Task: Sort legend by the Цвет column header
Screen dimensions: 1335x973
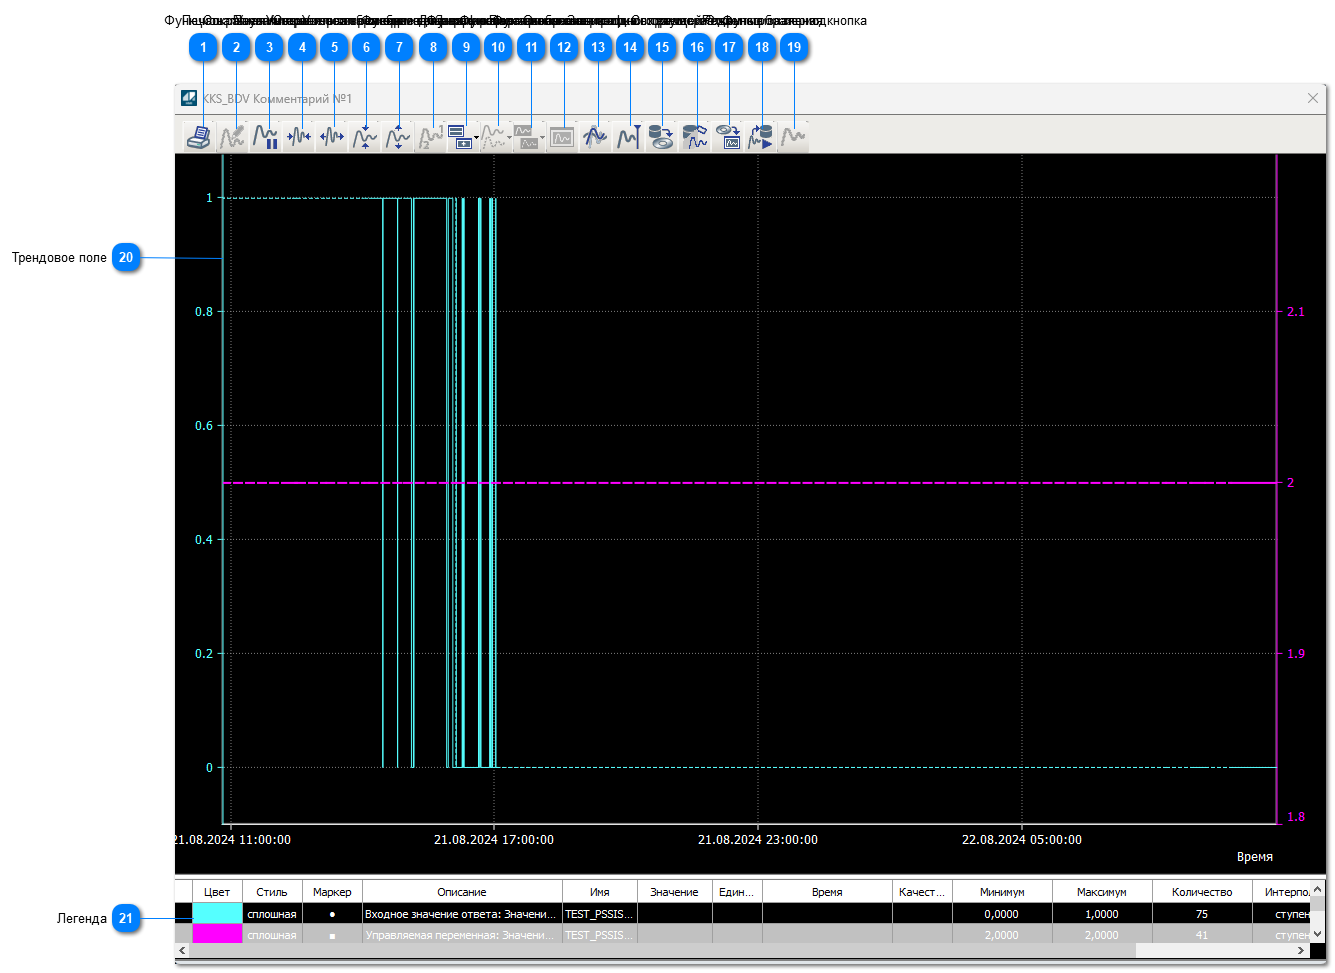Action: click(217, 892)
